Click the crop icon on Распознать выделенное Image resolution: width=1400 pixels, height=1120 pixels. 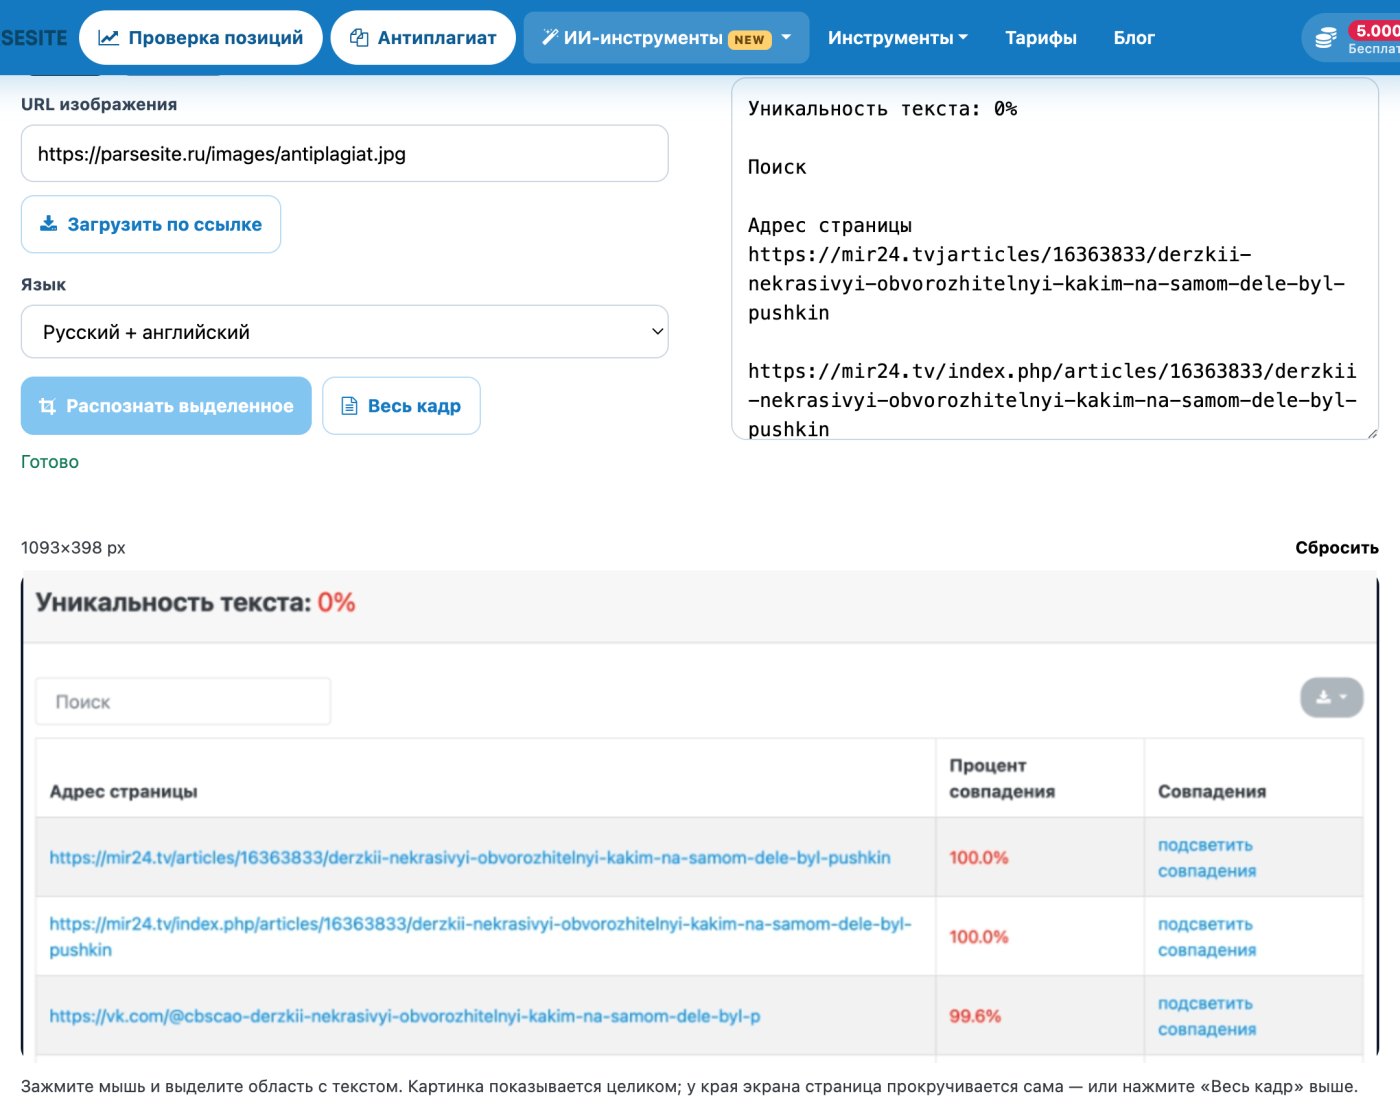pyautogui.click(x=47, y=406)
